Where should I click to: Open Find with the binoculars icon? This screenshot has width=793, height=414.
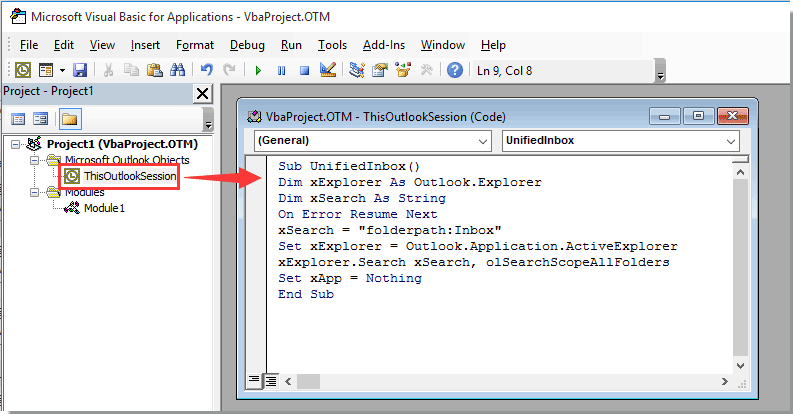[x=177, y=70]
